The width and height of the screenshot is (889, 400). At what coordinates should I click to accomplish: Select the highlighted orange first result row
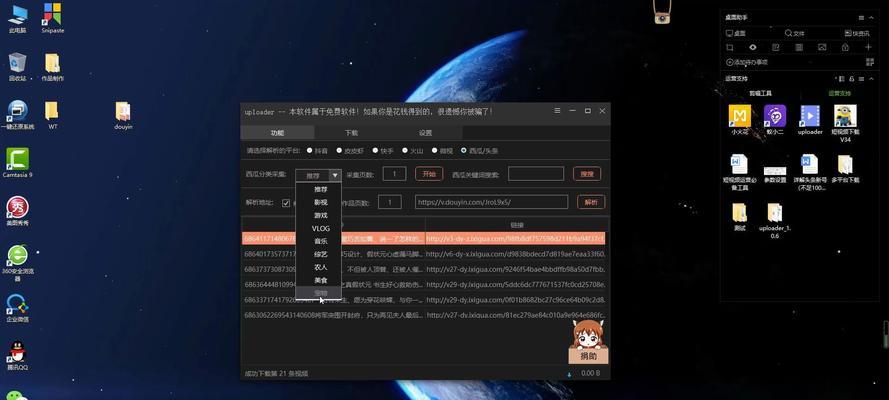tap(424, 239)
